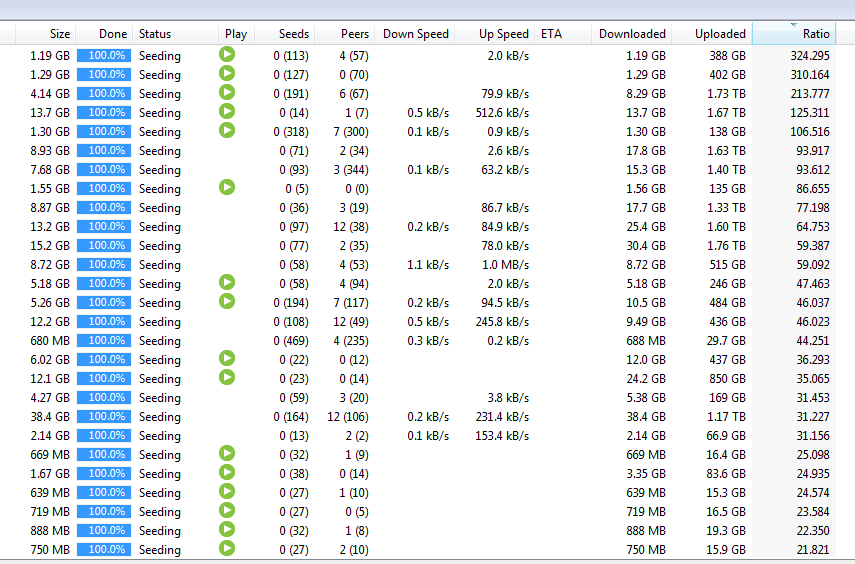Click the 29.7 GB uploaded cell

(x=726, y=341)
